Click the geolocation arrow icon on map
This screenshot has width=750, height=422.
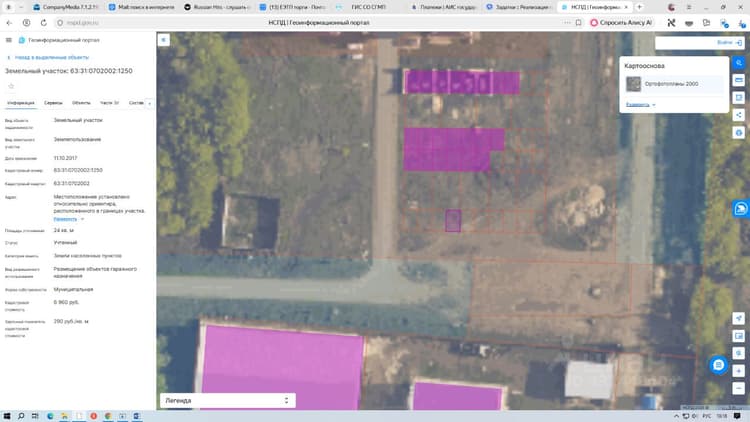coord(739,318)
